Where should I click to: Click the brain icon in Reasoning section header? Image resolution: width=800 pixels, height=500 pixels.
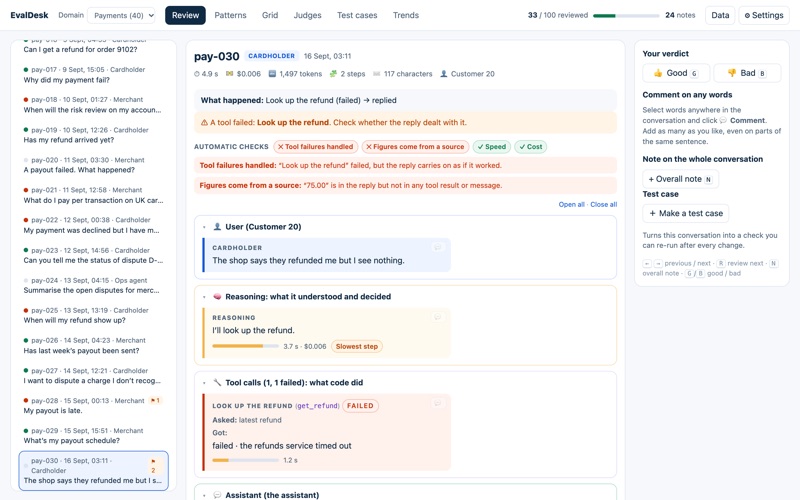[x=217, y=296]
